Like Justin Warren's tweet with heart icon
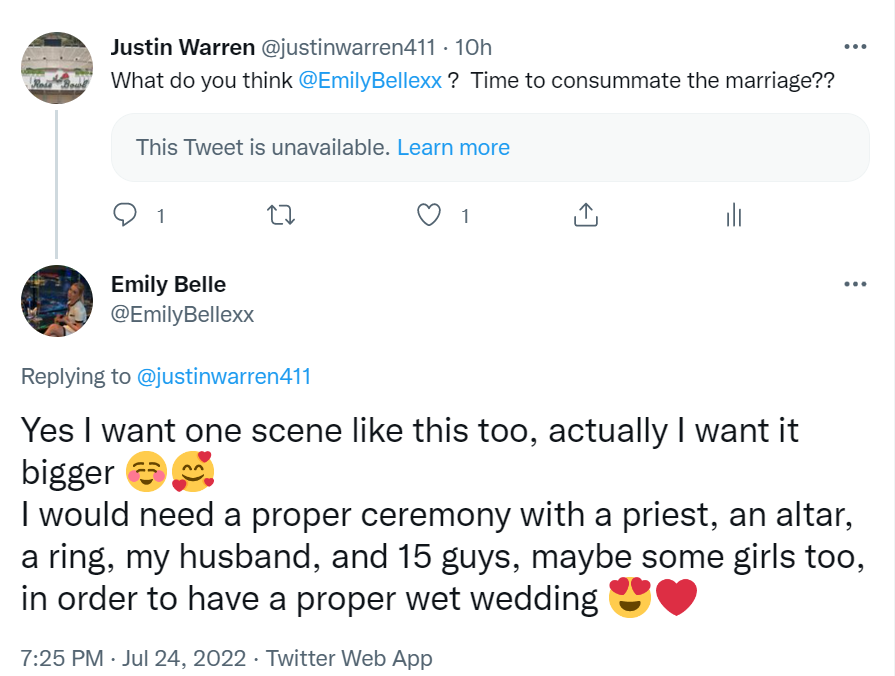This screenshot has height=676, width=895. click(430, 214)
